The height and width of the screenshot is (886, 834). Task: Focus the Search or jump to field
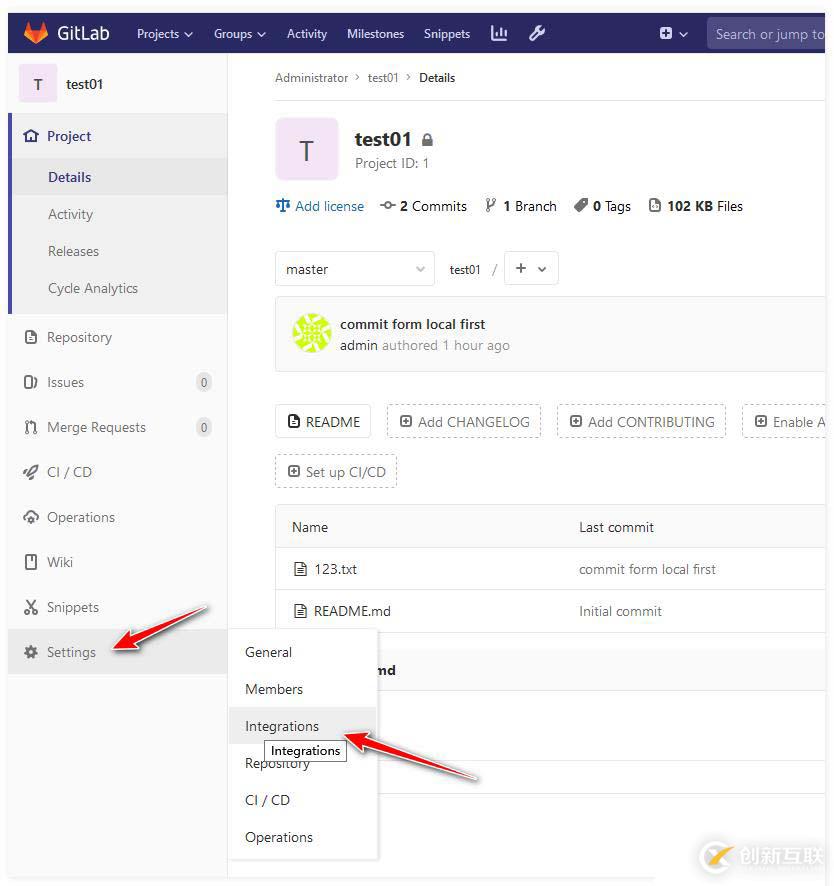point(766,34)
